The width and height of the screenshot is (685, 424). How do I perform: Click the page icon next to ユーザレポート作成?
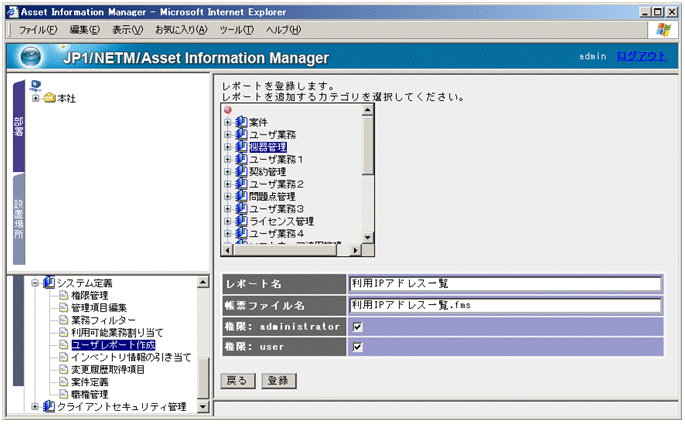click(63, 345)
